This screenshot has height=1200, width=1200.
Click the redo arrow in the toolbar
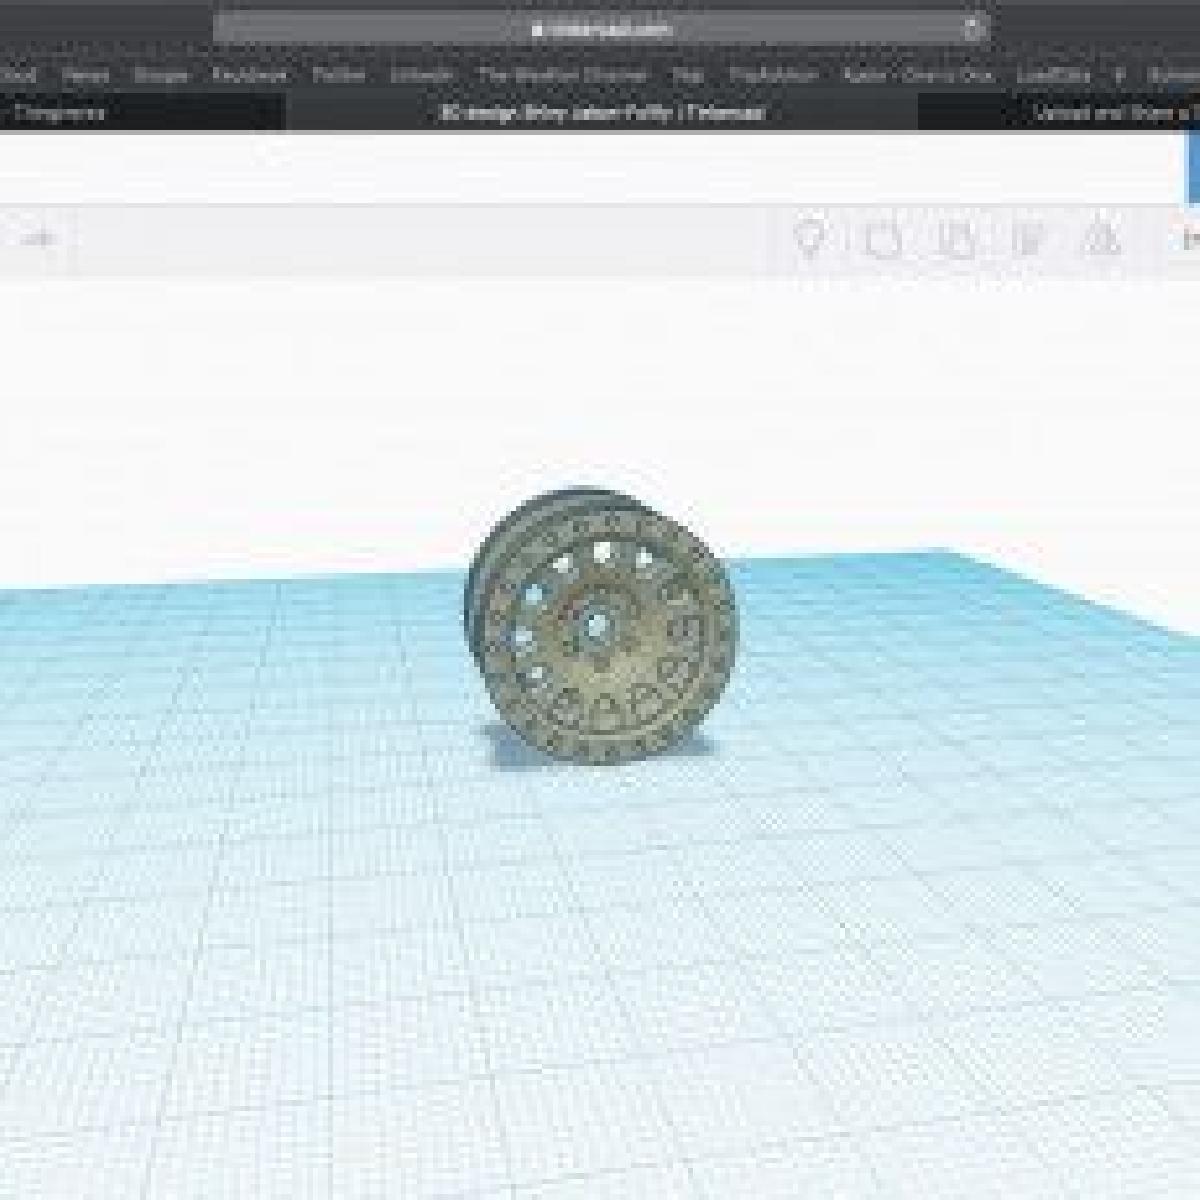(x=42, y=239)
